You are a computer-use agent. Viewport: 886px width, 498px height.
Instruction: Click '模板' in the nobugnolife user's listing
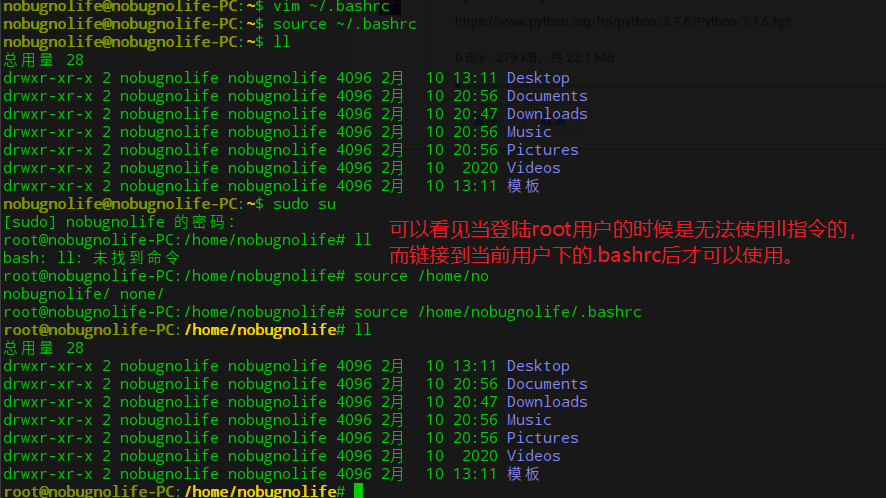(523, 186)
